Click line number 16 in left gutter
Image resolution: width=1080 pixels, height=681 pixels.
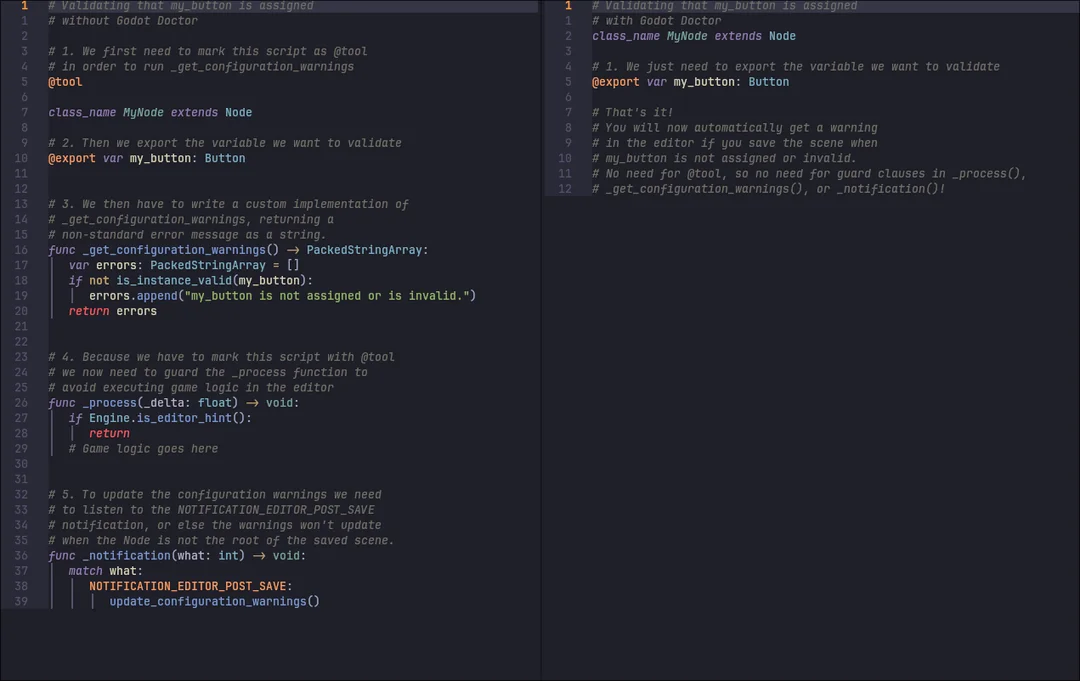21,250
